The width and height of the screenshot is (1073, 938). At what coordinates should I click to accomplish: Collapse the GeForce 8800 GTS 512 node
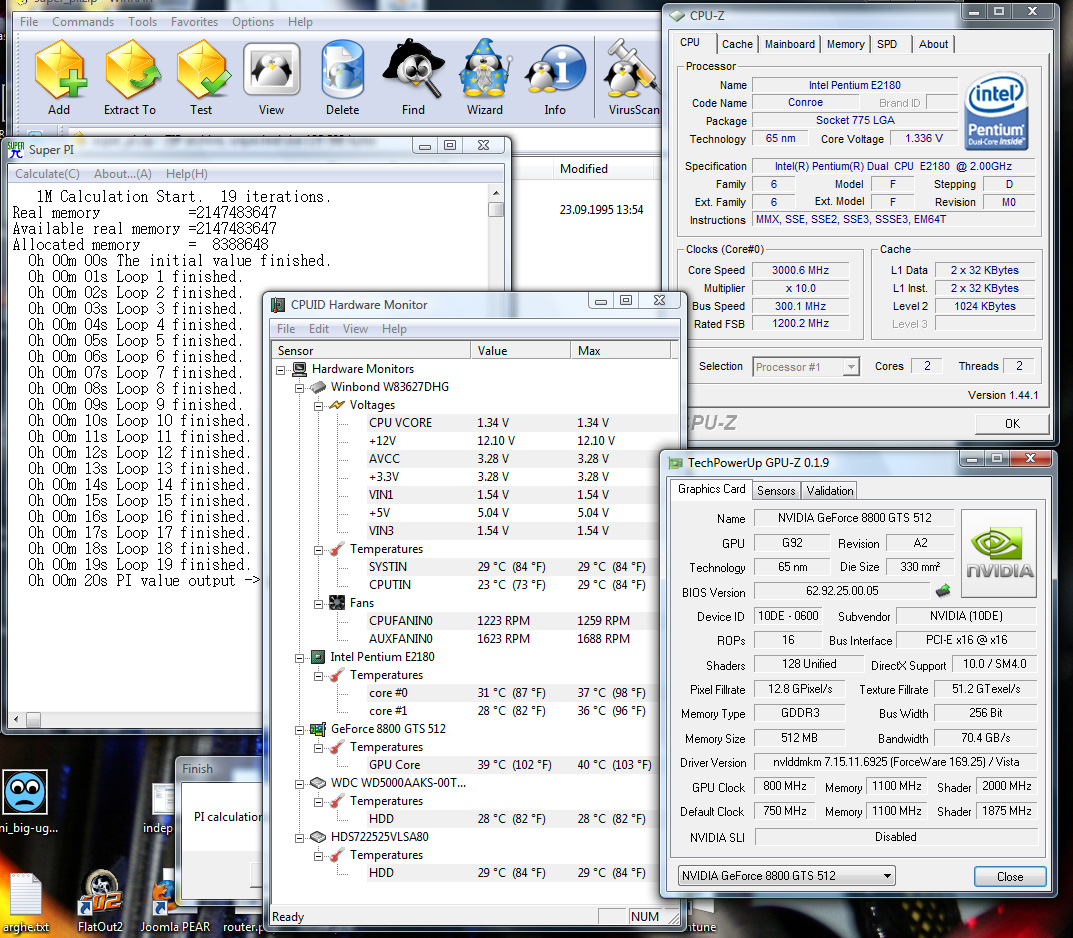[x=299, y=730]
